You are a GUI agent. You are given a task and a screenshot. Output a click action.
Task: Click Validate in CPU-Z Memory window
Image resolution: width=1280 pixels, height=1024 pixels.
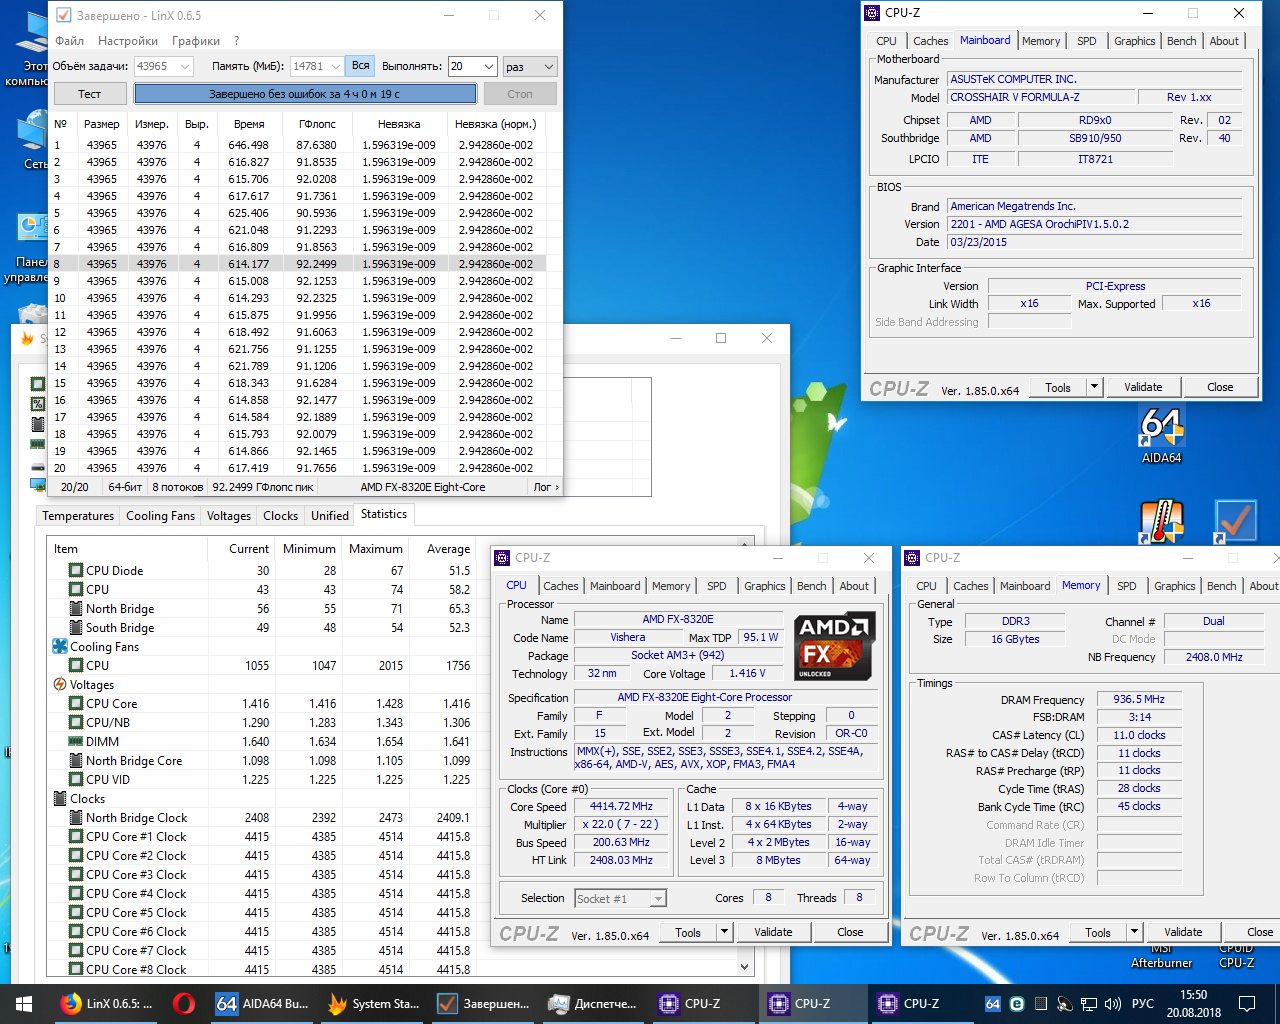[x=1183, y=932]
